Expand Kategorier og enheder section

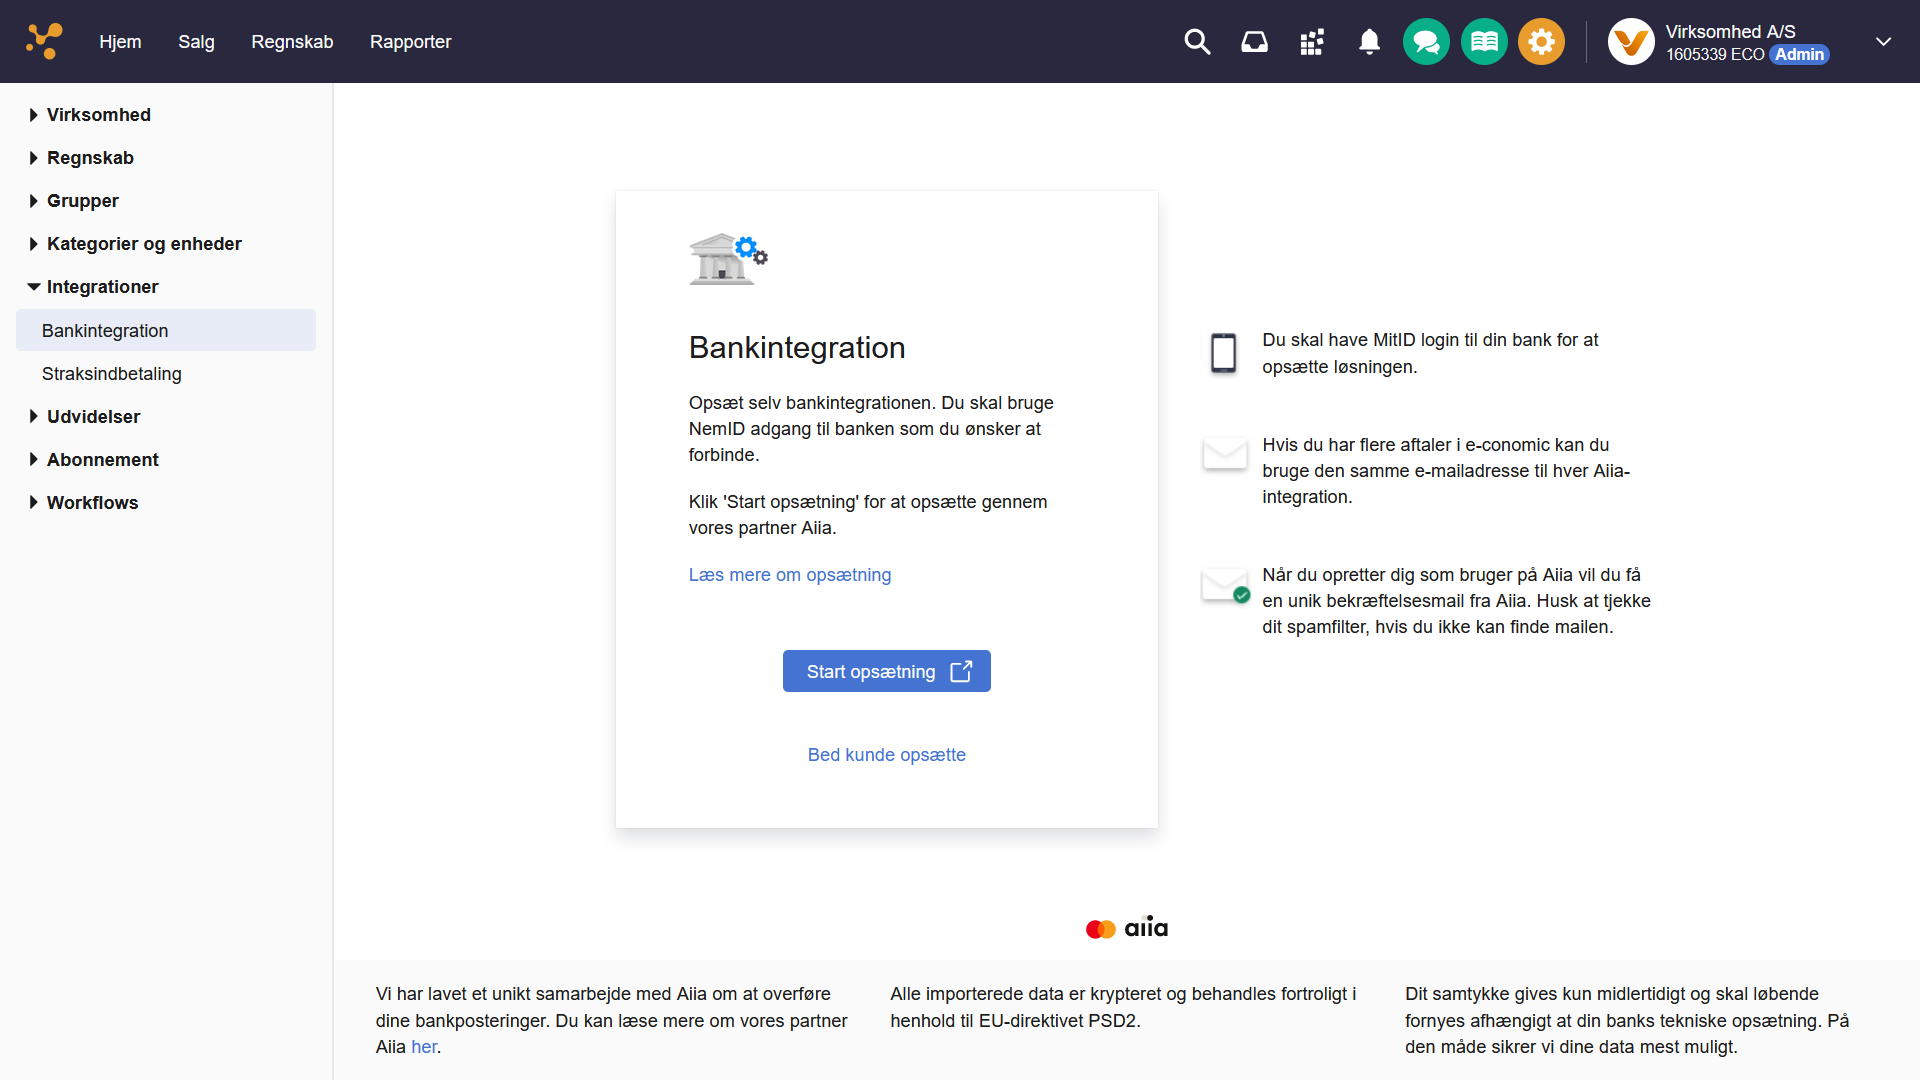click(x=144, y=244)
